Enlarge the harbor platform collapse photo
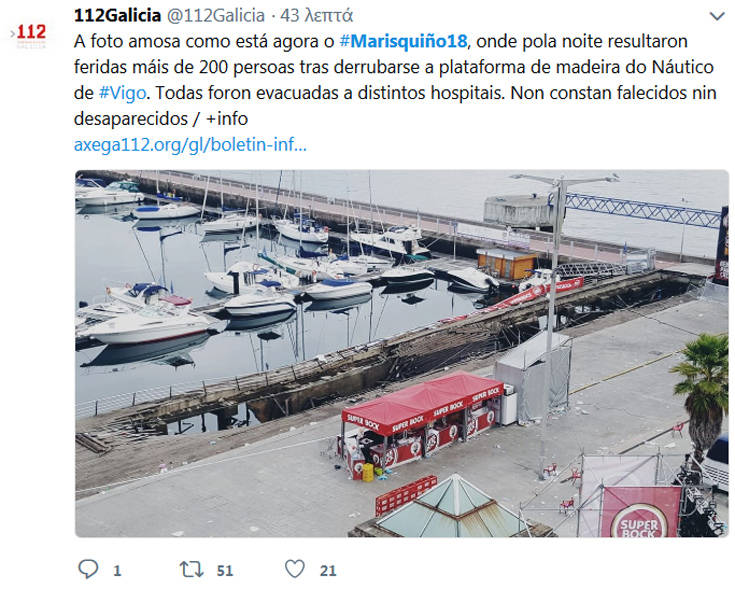735x589 pixels. 402,353
